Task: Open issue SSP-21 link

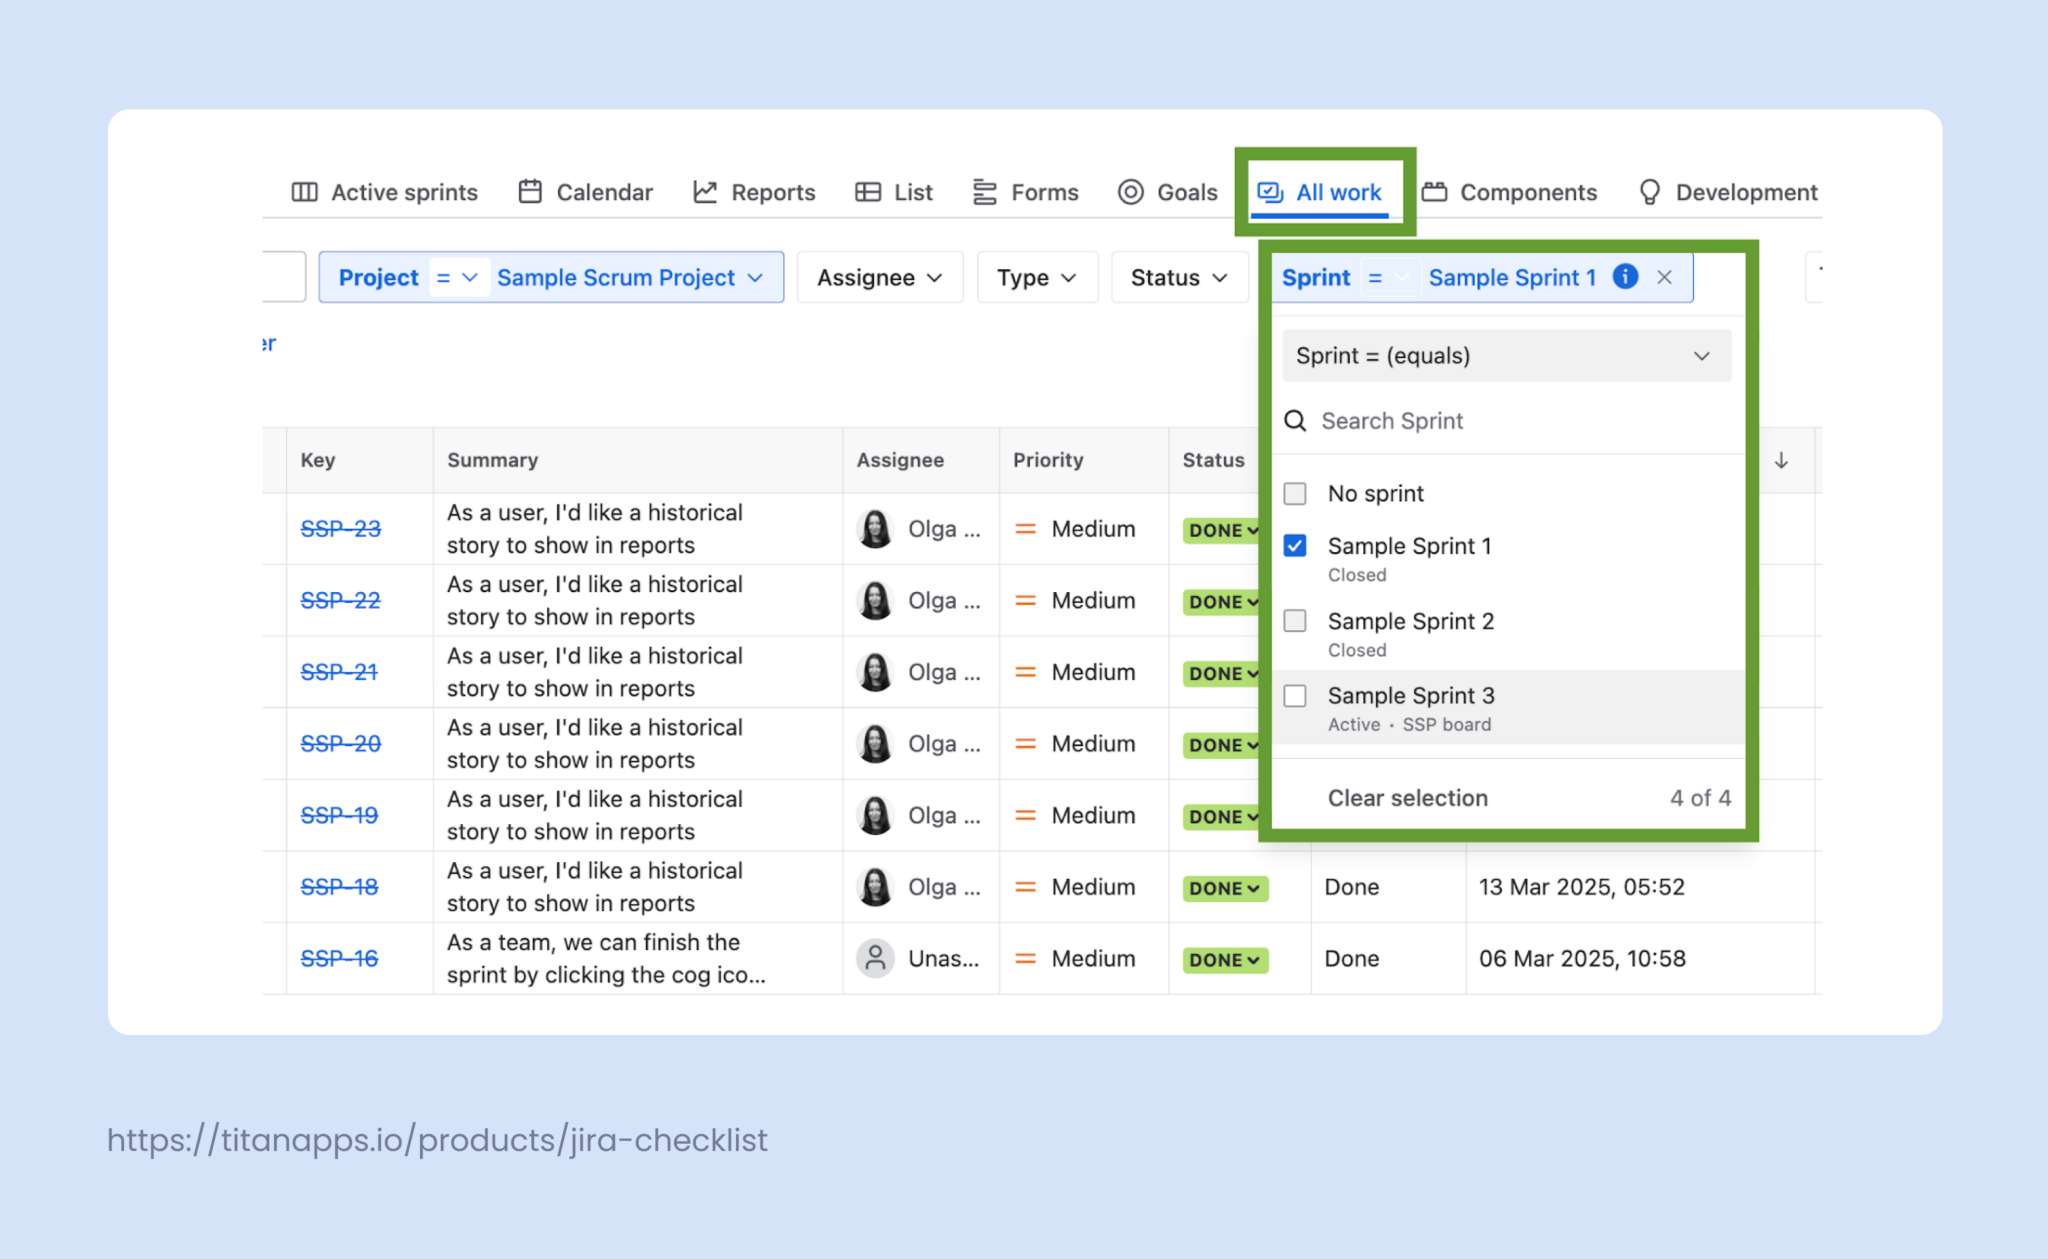Action: coord(339,672)
